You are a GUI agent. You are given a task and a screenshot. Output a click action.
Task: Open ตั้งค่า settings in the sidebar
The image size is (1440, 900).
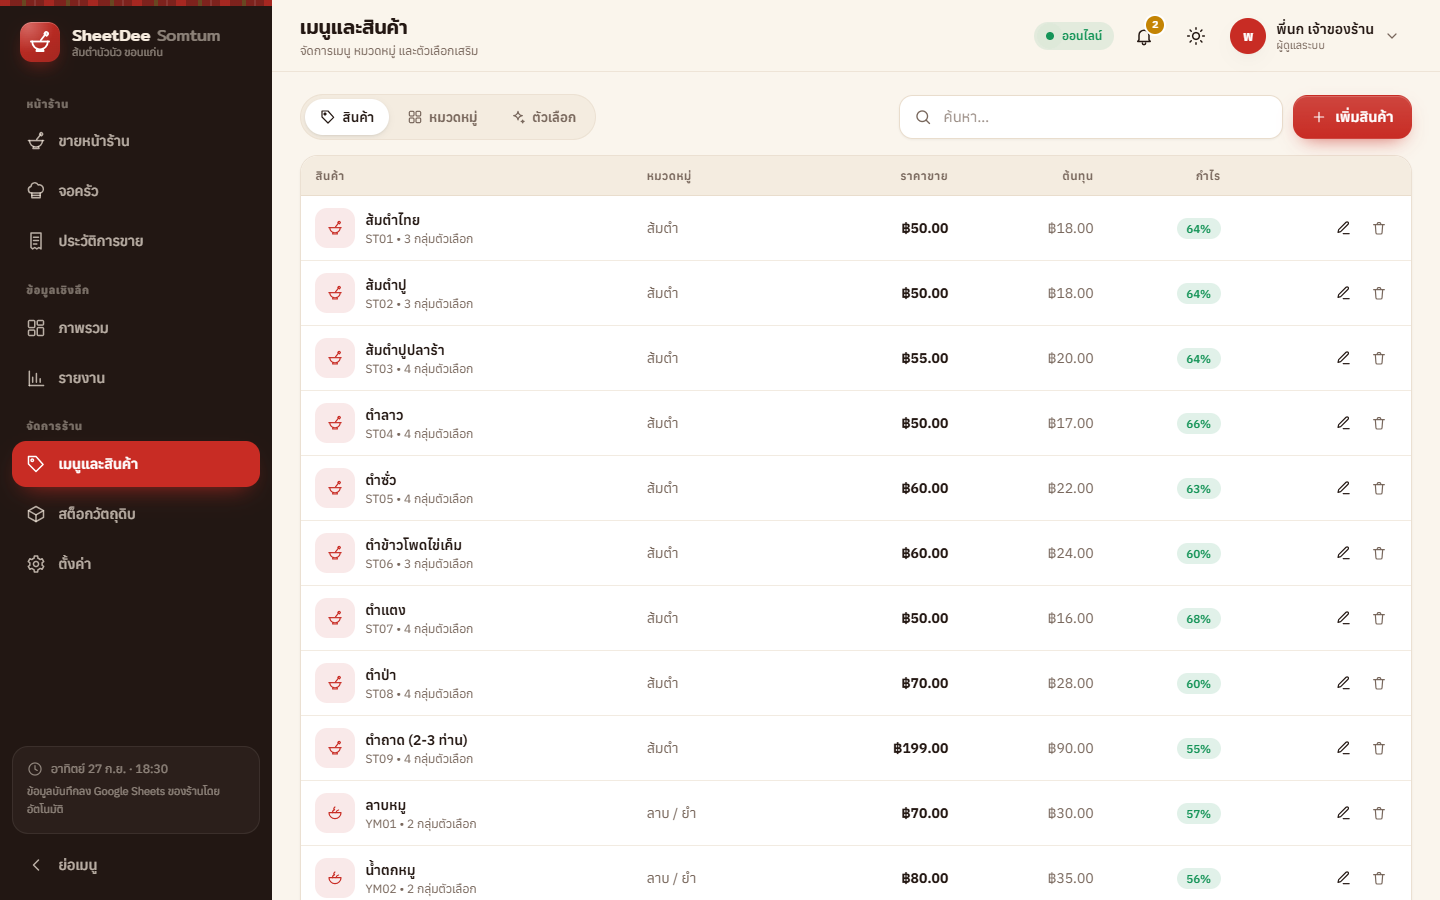tap(136, 564)
